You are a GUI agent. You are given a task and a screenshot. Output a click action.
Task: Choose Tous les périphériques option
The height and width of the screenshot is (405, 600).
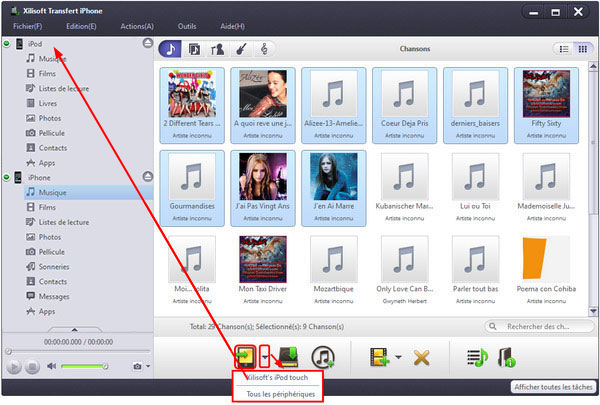[280, 394]
